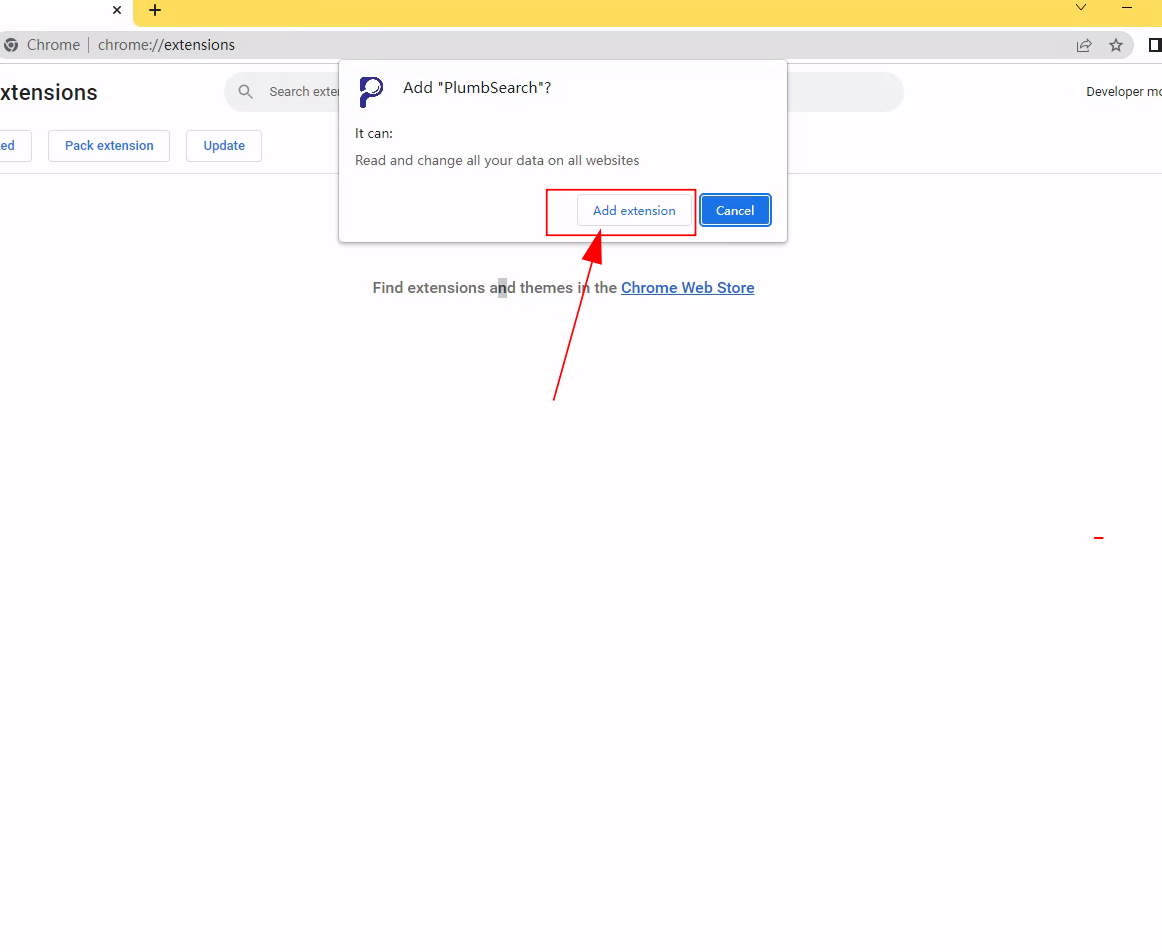Expand the tab search chevron
The image size is (1162, 952).
[x=1081, y=8]
